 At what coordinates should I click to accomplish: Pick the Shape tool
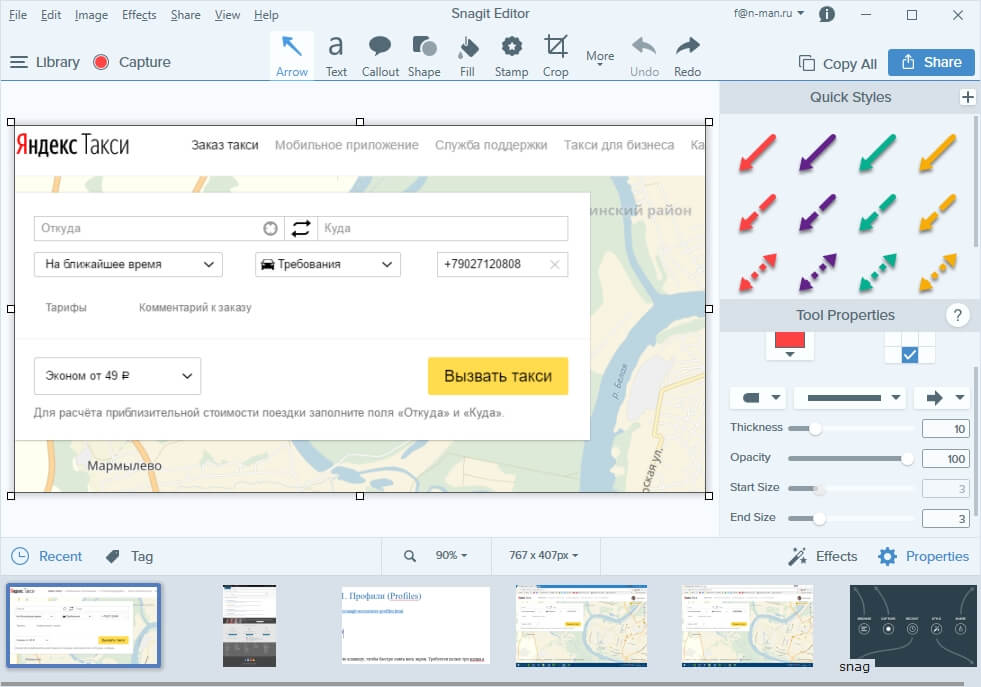point(424,55)
